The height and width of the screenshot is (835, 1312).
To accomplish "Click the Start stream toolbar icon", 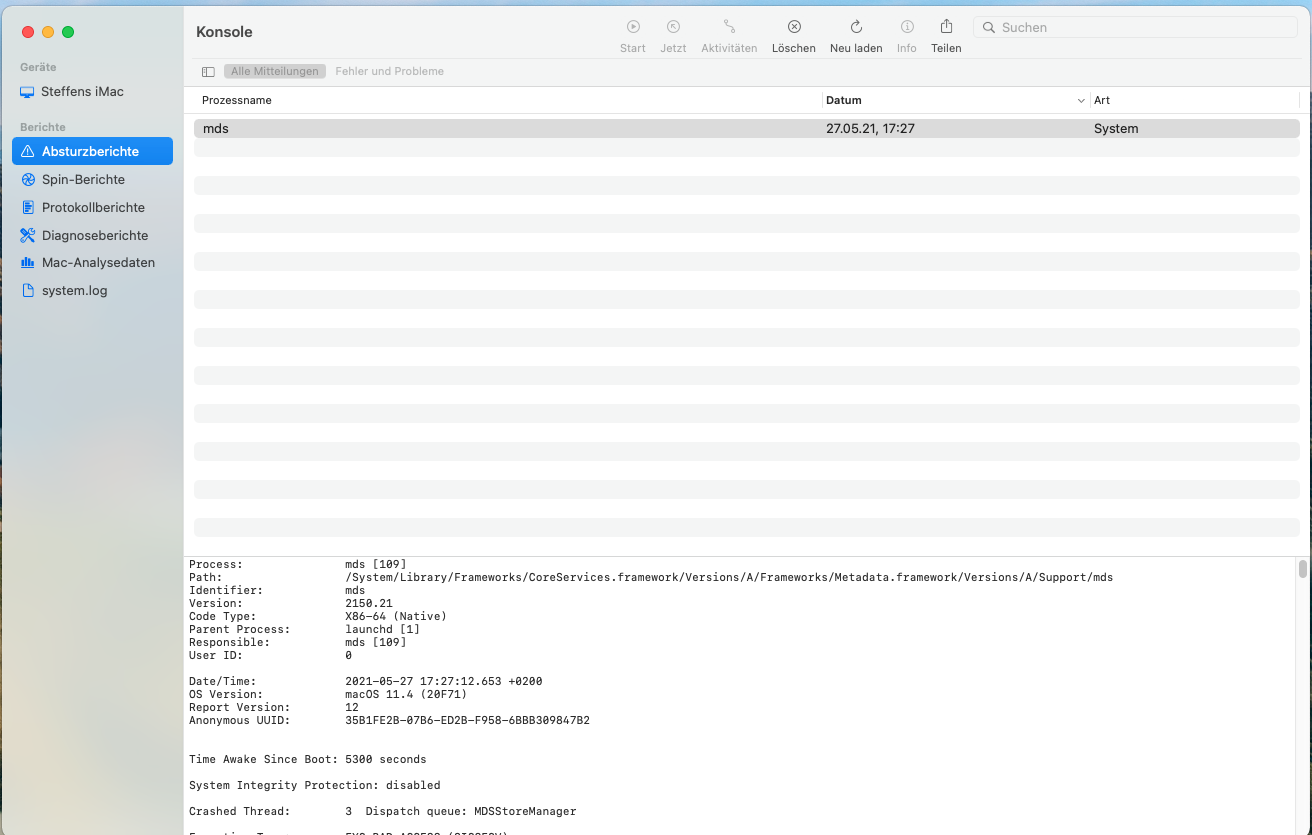I will click(633, 27).
